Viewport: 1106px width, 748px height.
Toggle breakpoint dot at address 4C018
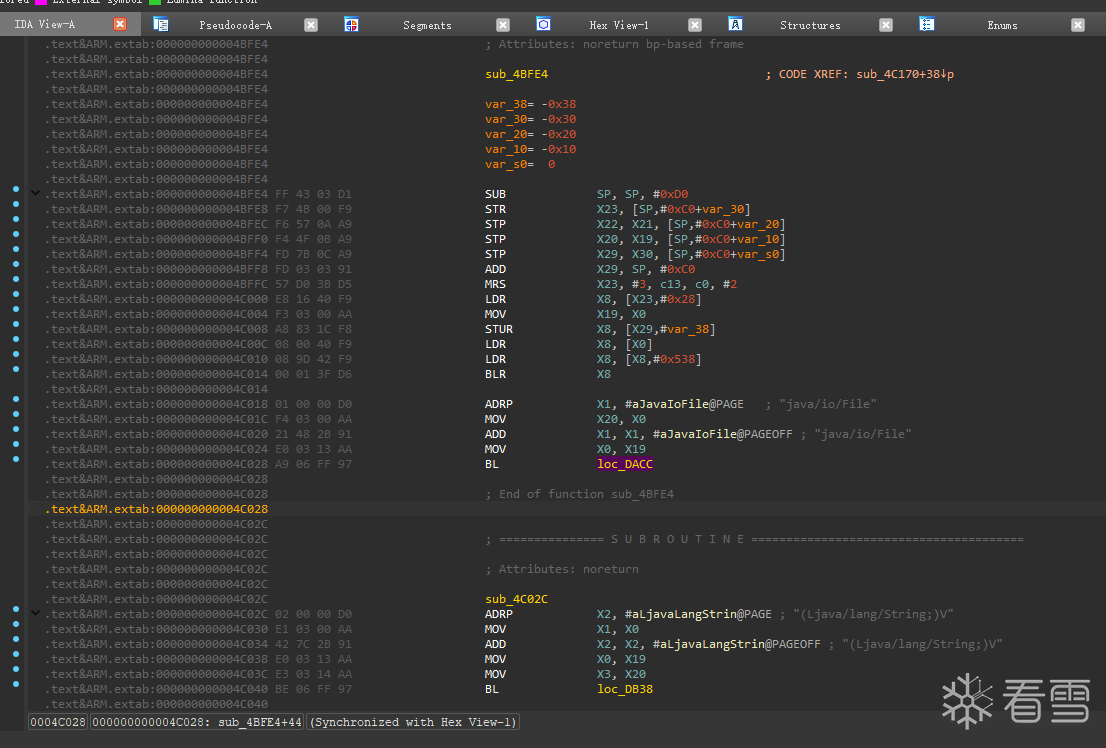click(x=16, y=399)
